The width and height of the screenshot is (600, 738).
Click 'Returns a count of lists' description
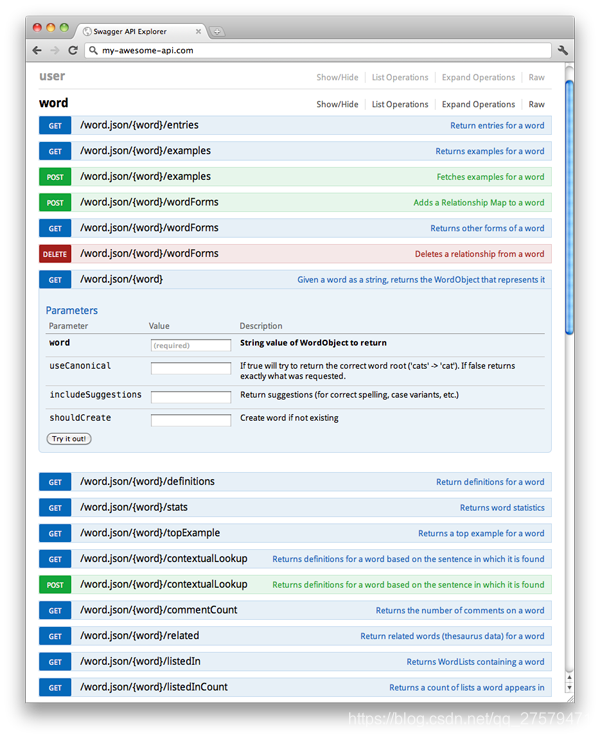coord(466,688)
